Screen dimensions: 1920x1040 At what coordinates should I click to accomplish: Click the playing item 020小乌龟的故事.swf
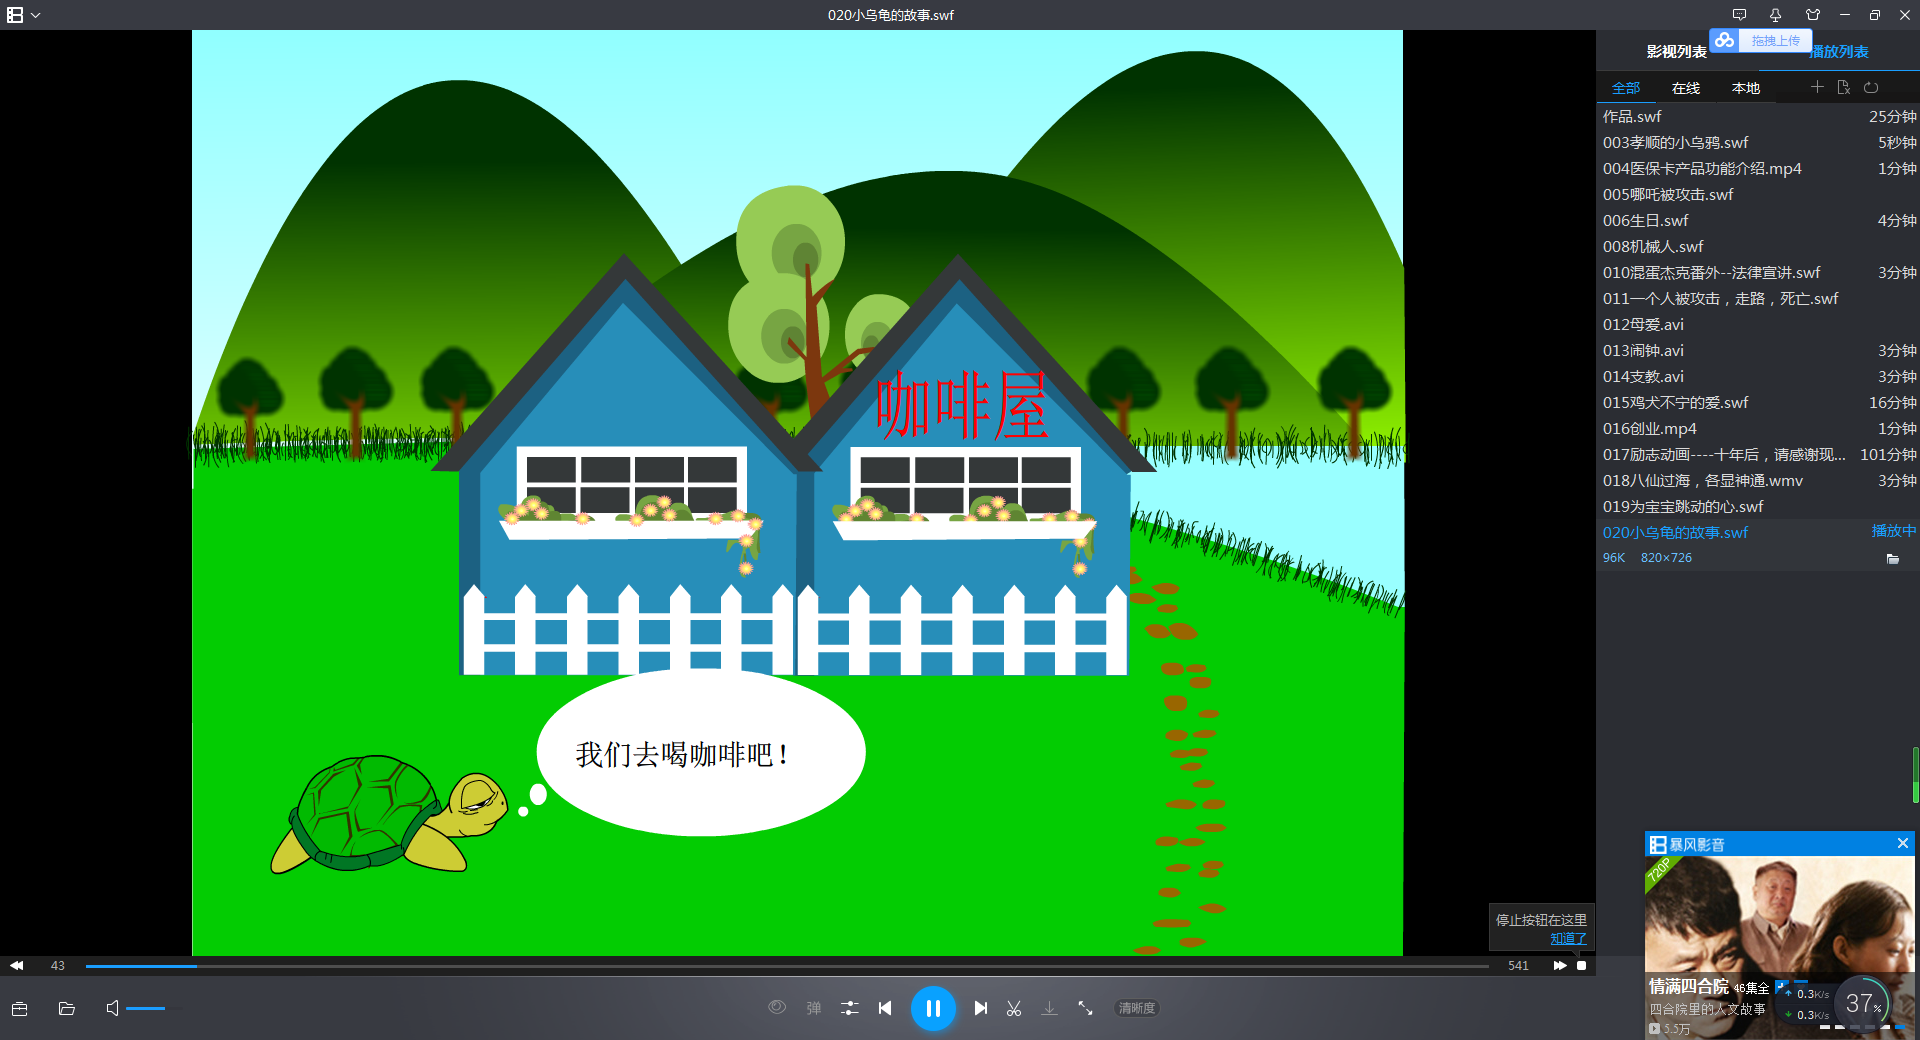pyautogui.click(x=1758, y=533)
